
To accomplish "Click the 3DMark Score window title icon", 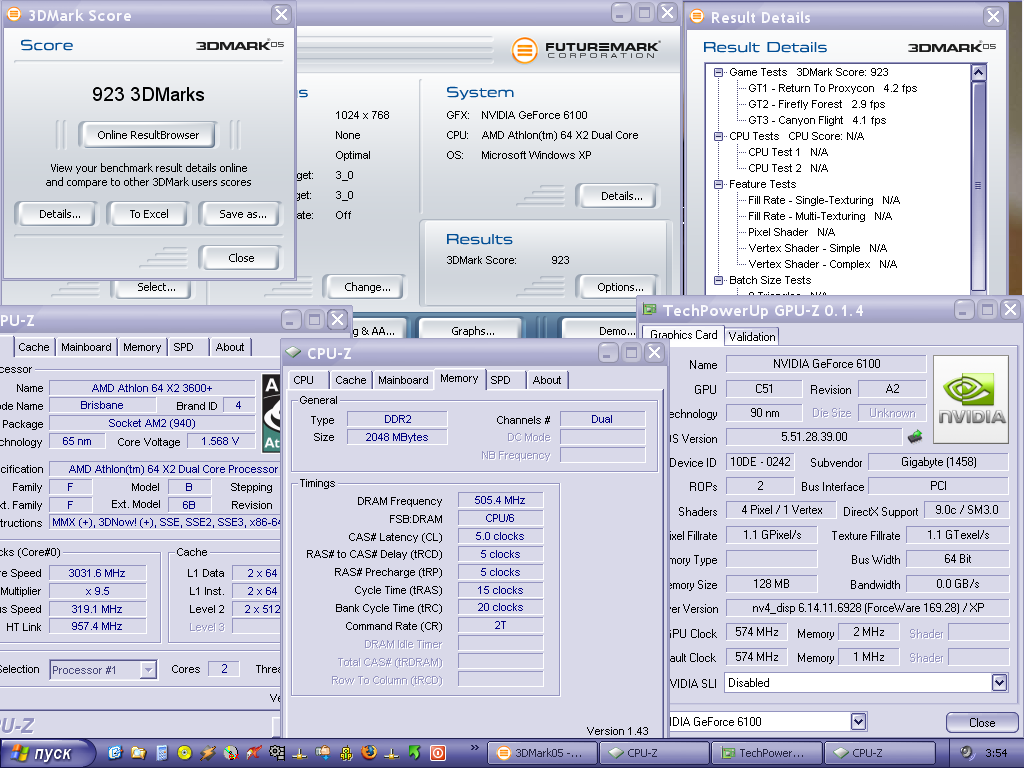I will point(14,14).
